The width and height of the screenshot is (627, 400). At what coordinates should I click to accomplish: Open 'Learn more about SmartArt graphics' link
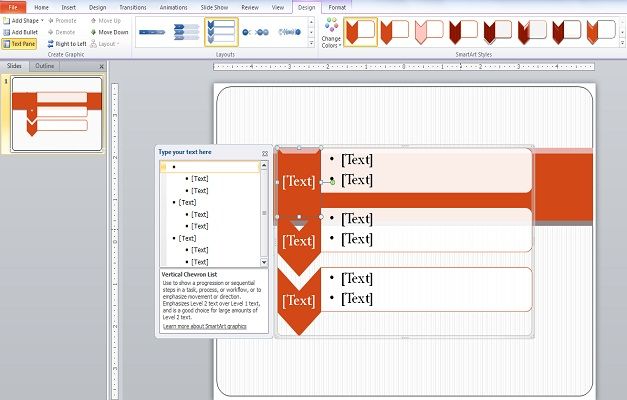205,326
